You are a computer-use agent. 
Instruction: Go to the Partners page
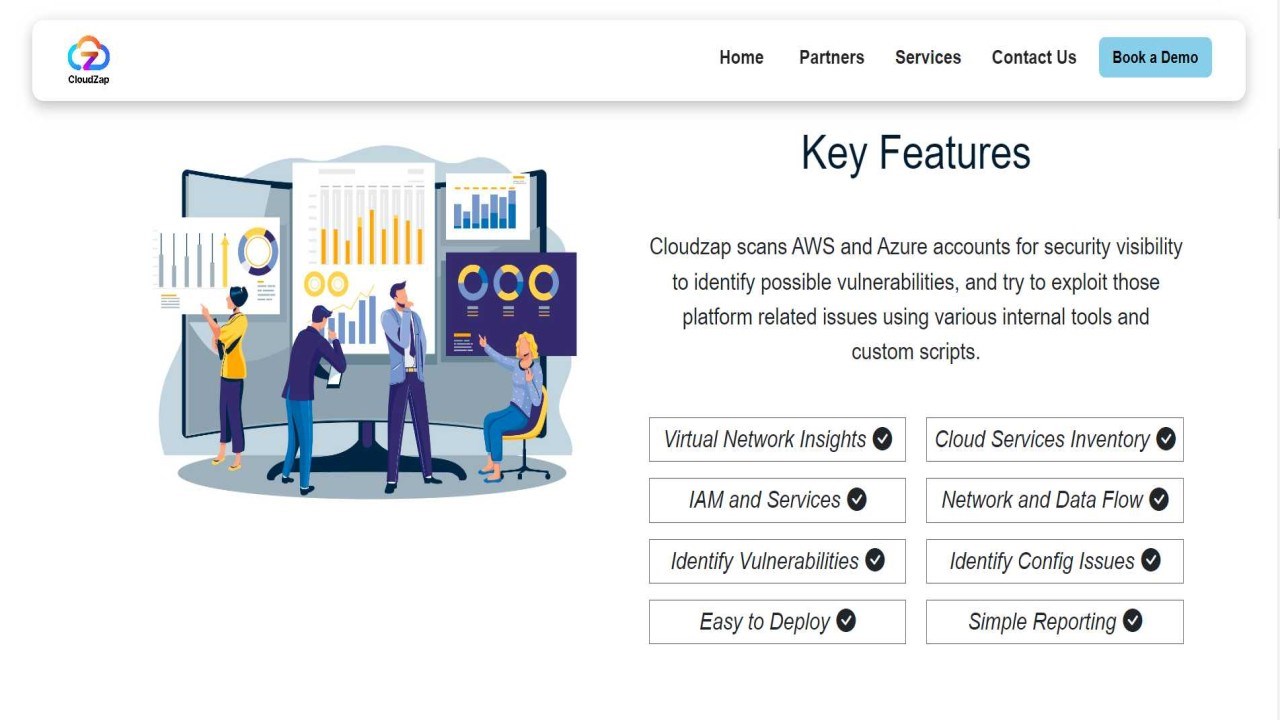(x=831, y=57)
